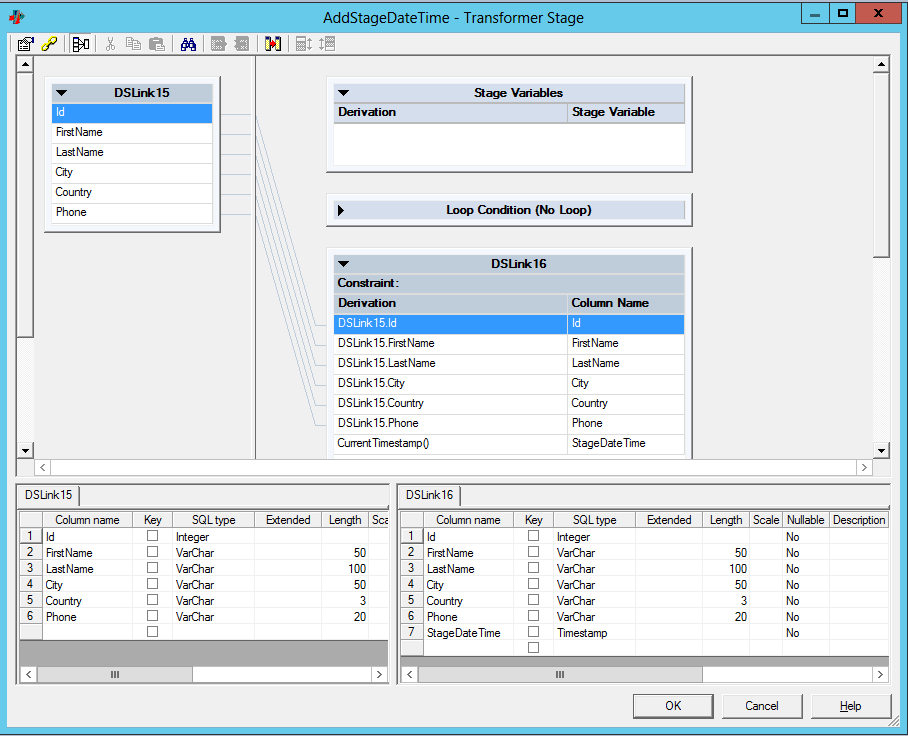
Task: Run Column Auto-Match icon with red arrow
Action: tap(273, 44)
